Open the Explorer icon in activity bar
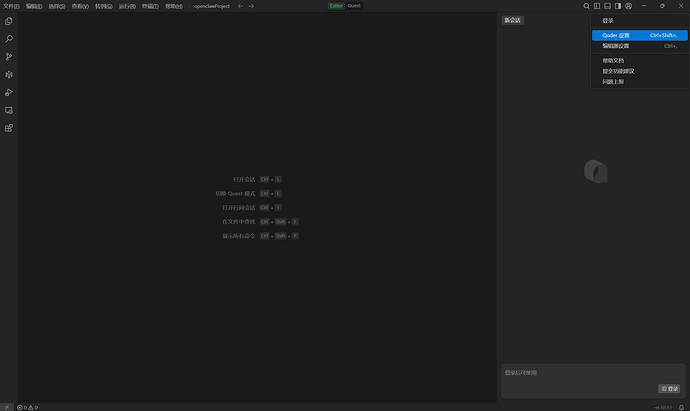The image size is (690, 411). 9,21
